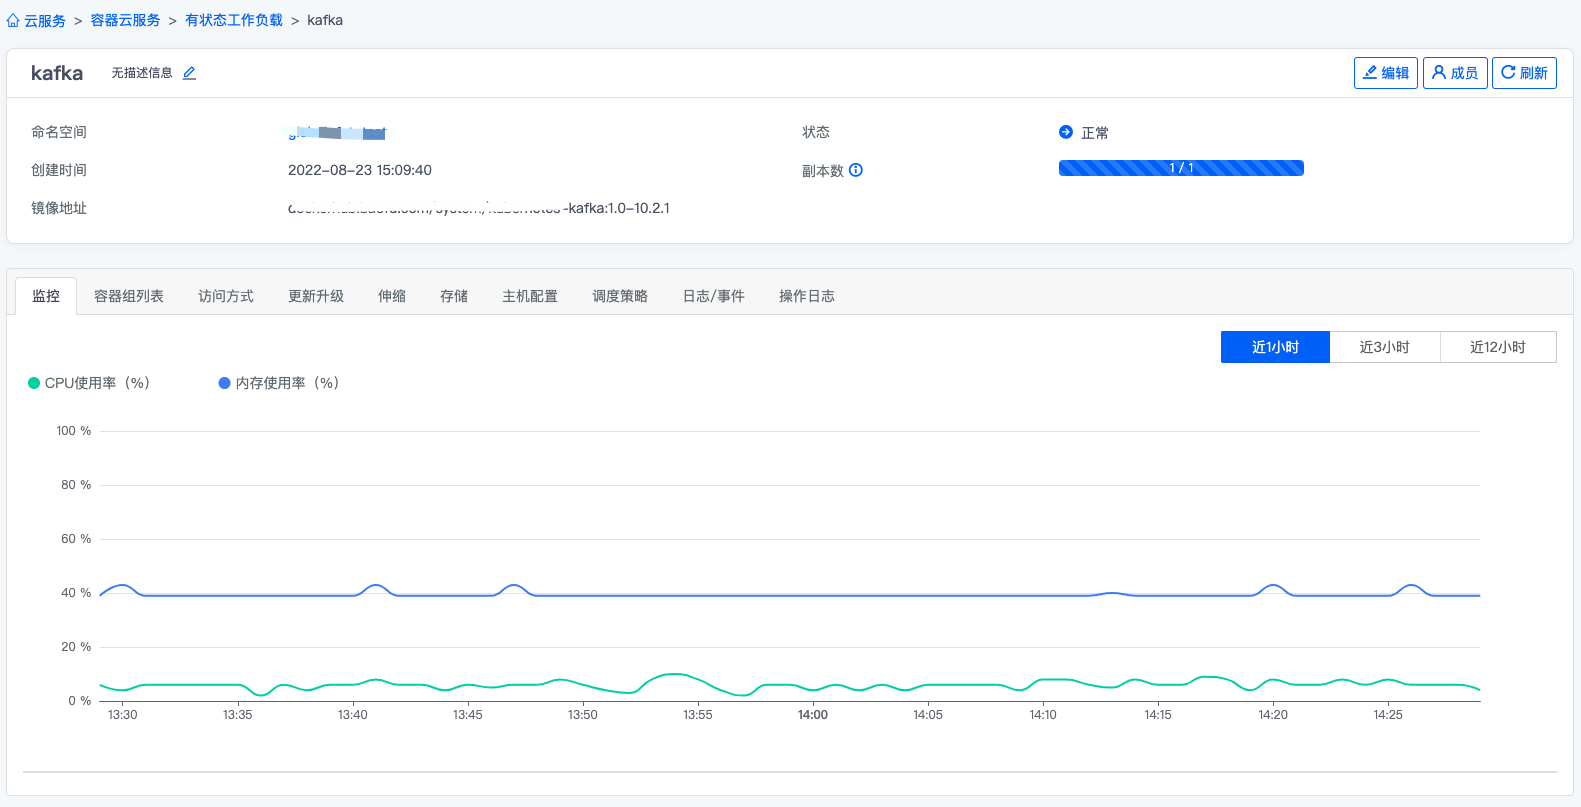Click the 13:30 time axis label

click(122, 715)
